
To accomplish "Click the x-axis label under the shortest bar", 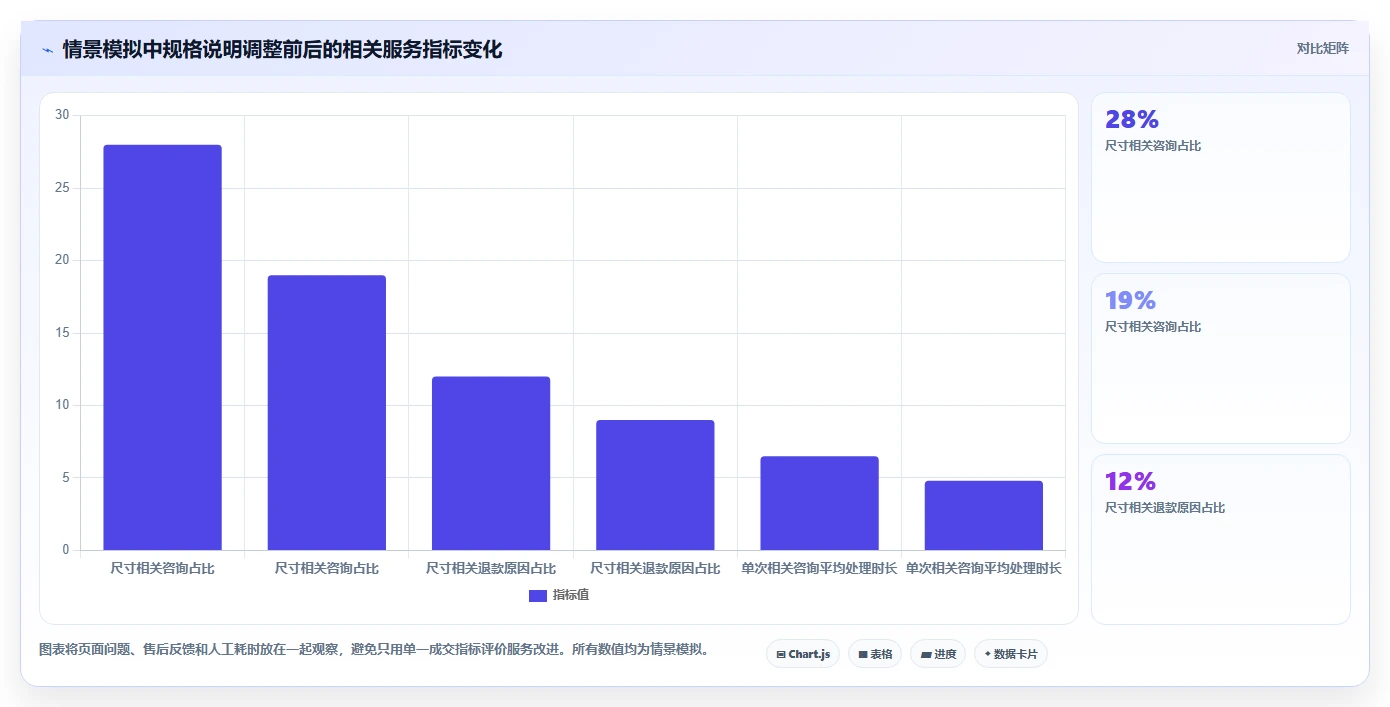I will click(984, 568).
